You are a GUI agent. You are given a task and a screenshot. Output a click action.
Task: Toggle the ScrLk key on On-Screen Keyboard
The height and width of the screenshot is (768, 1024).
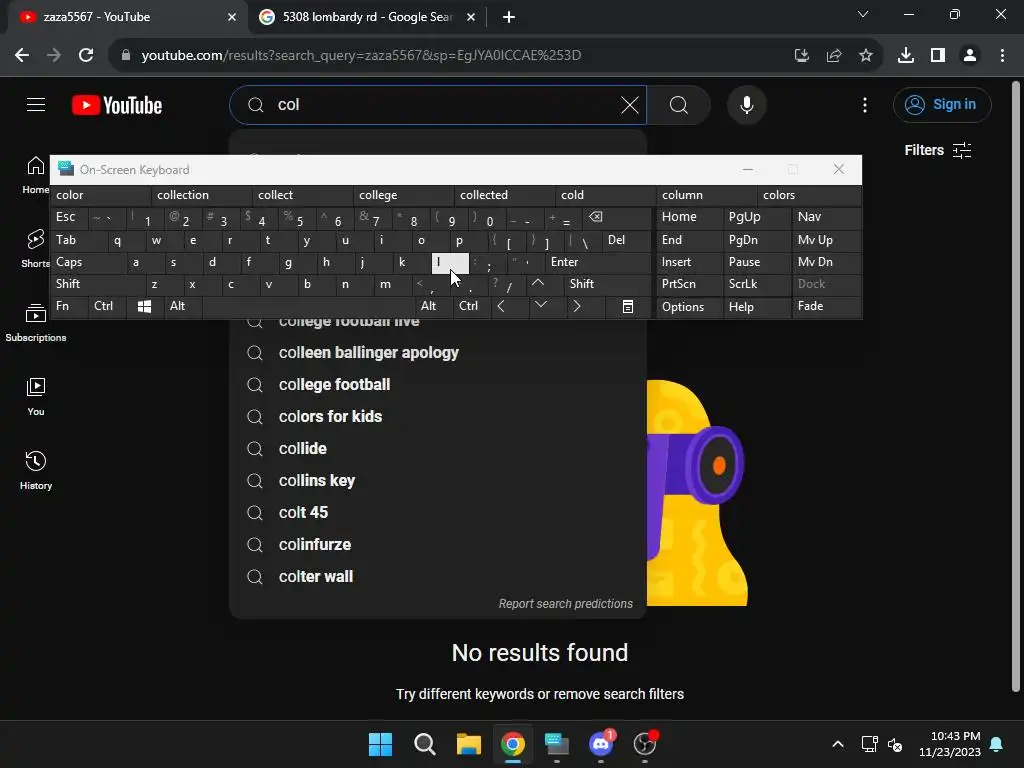pos(756,284)
